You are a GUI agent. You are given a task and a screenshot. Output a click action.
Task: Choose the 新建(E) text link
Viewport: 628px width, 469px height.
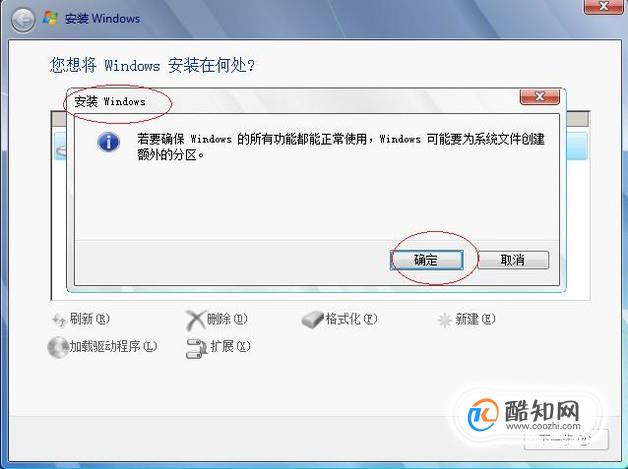tap(475, 319)
